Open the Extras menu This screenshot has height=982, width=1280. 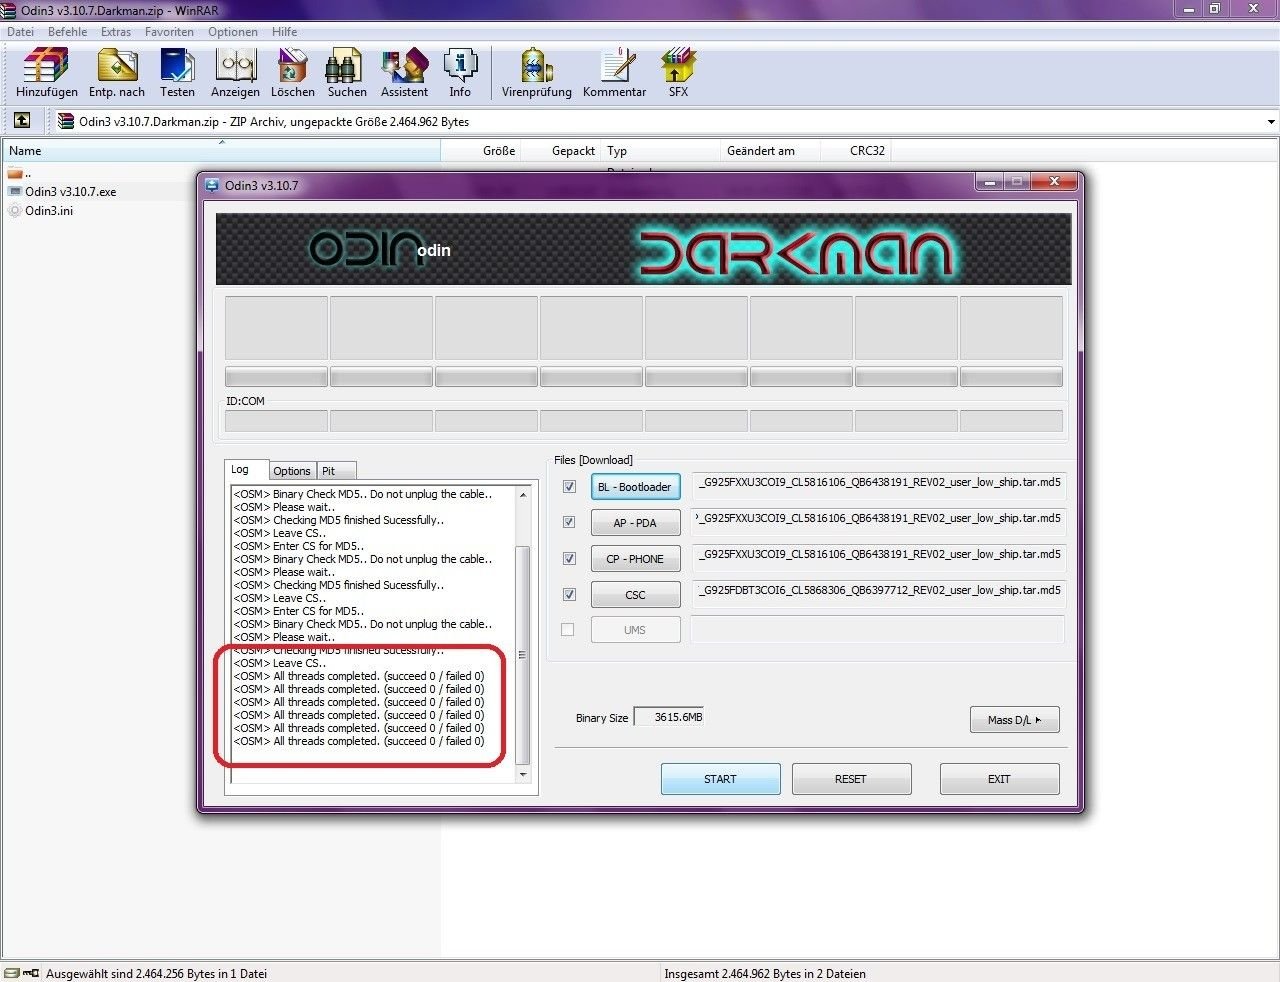[x=116, y=32]
